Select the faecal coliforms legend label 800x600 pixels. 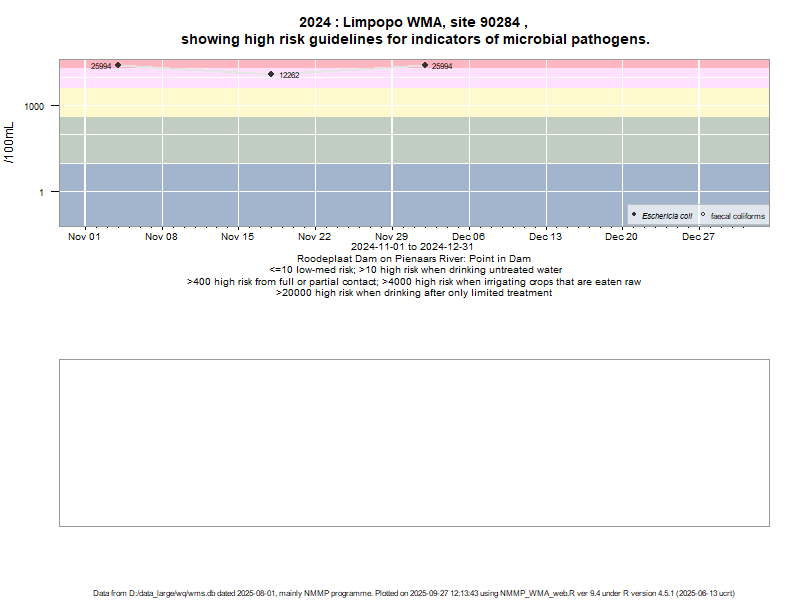tap(738, 216)
